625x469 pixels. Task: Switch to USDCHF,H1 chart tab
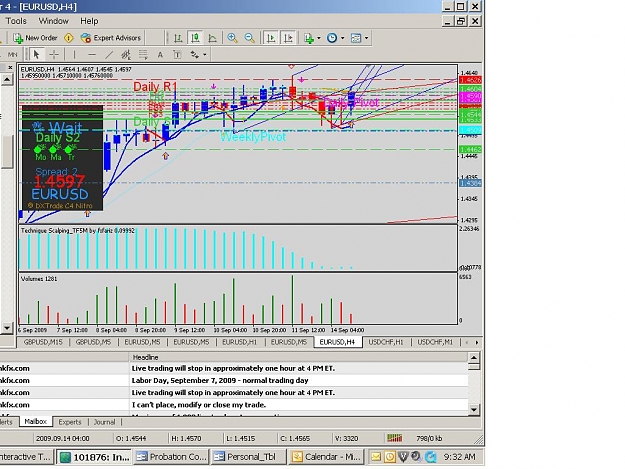tap(386, 342)
